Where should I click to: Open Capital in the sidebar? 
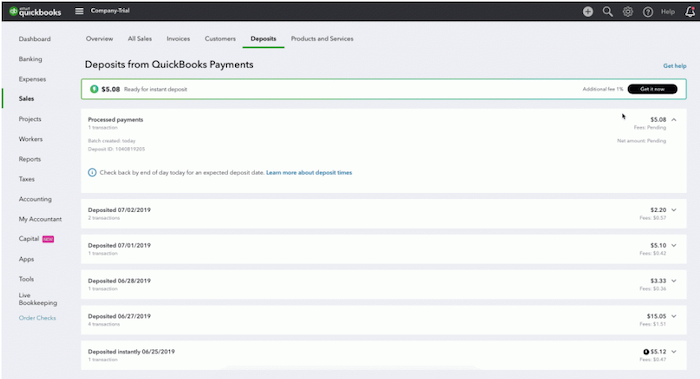point(29,239)
